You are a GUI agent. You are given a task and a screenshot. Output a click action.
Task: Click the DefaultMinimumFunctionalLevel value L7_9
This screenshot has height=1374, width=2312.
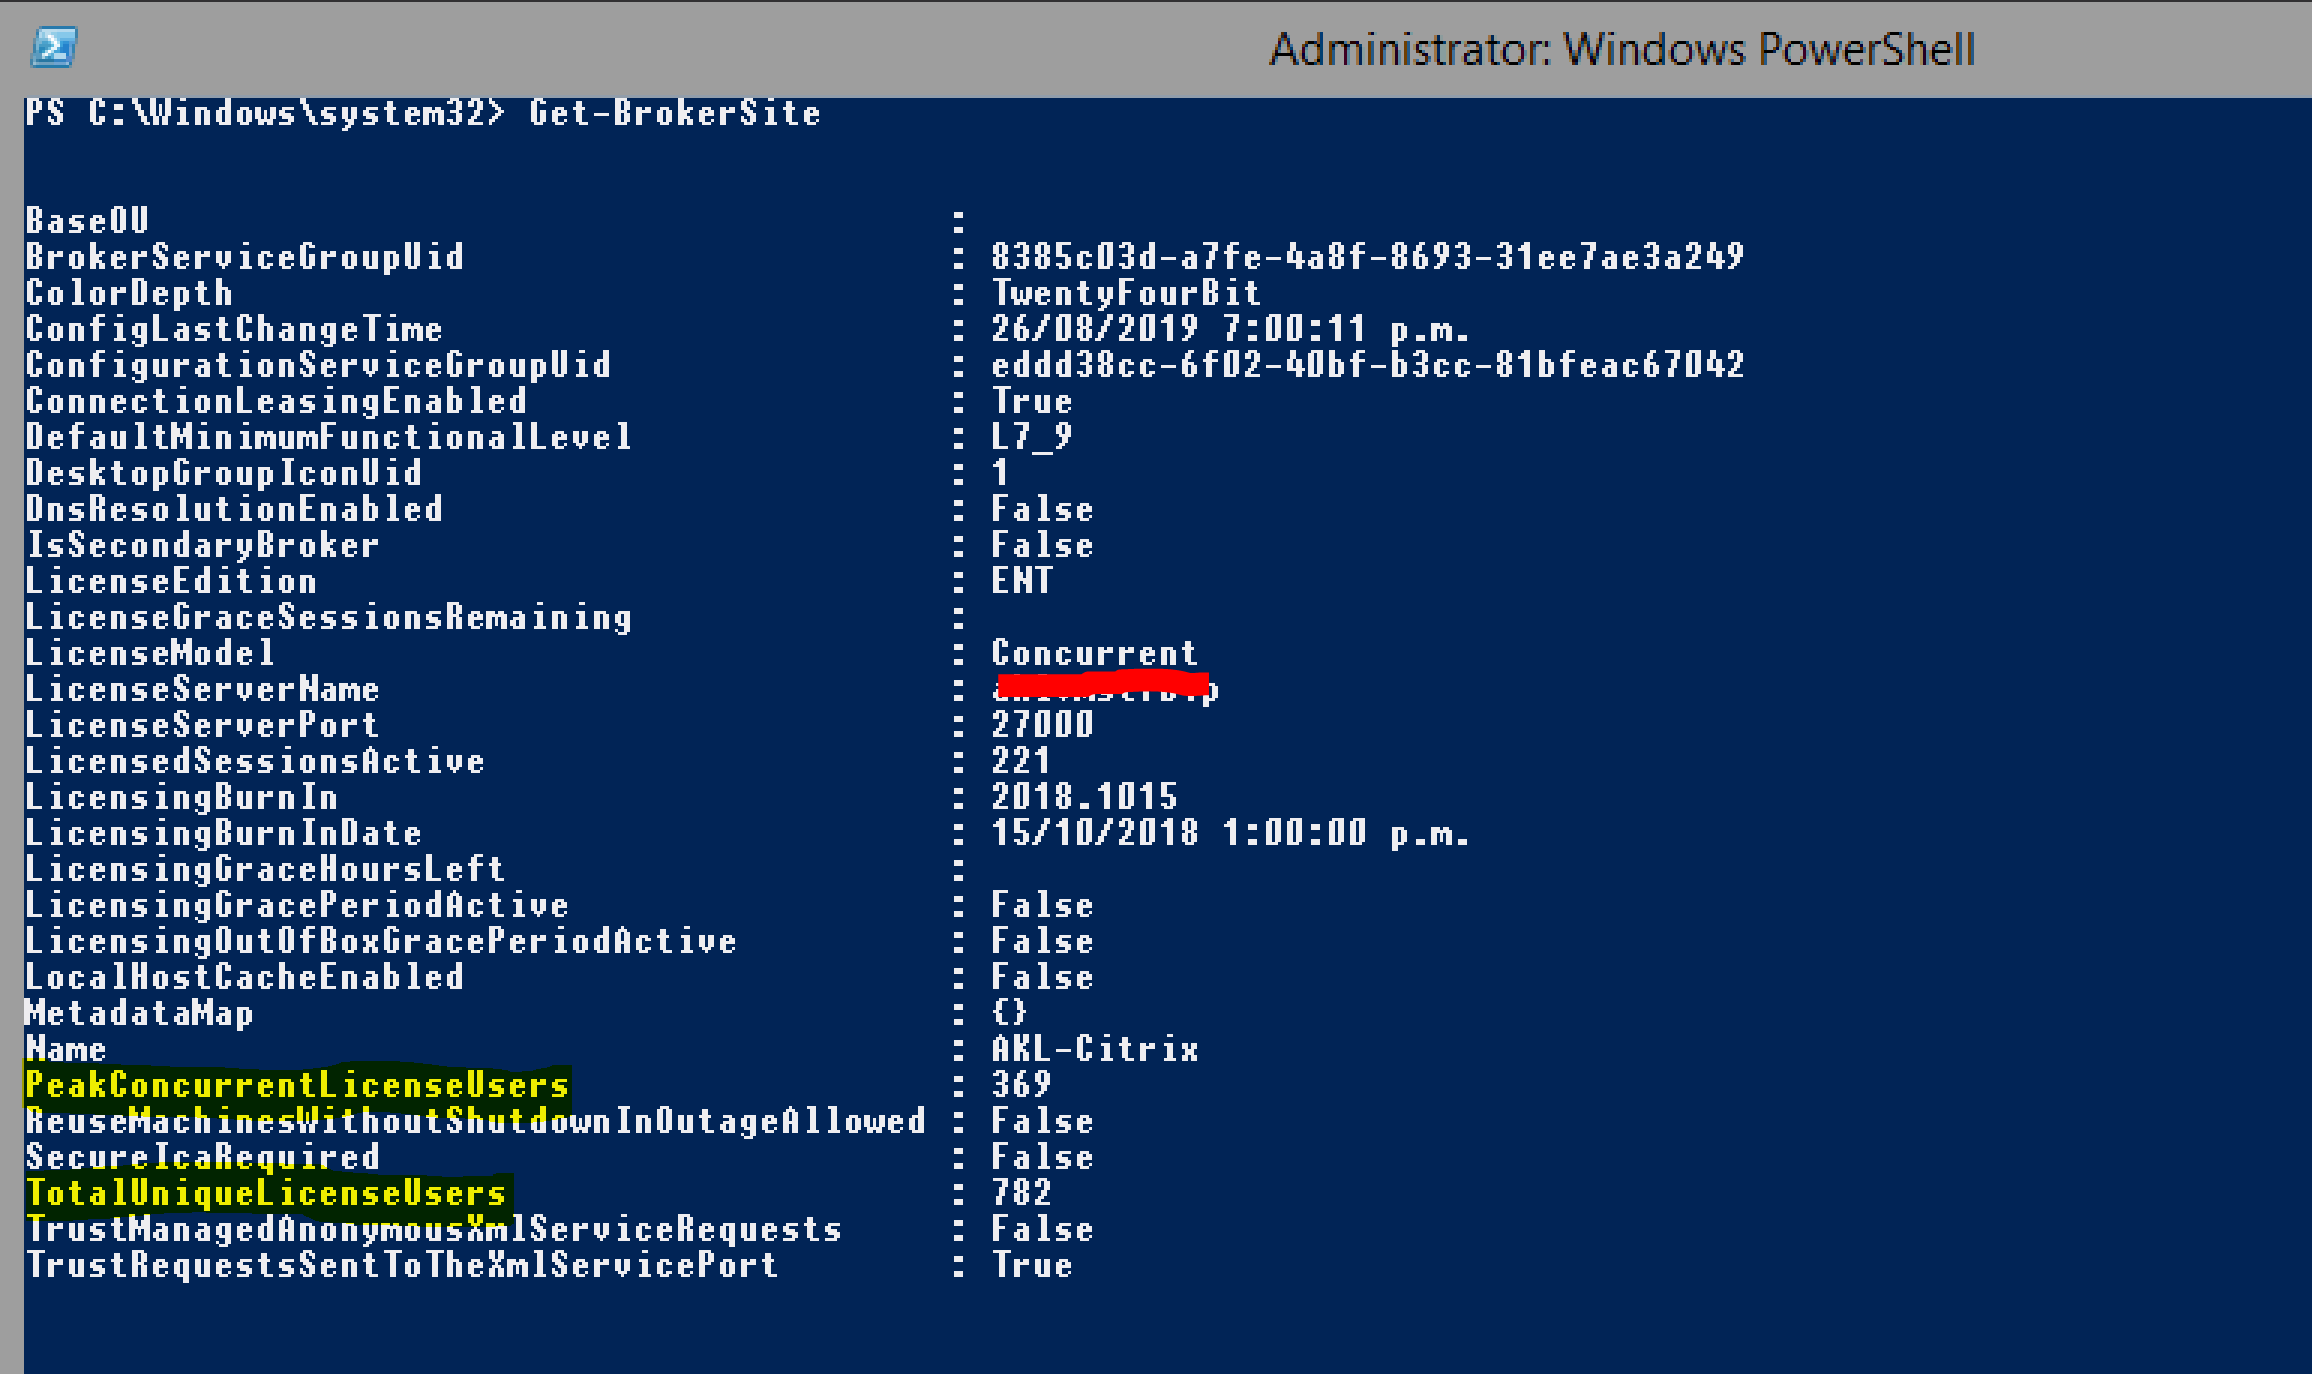[x=1031, y=437]
